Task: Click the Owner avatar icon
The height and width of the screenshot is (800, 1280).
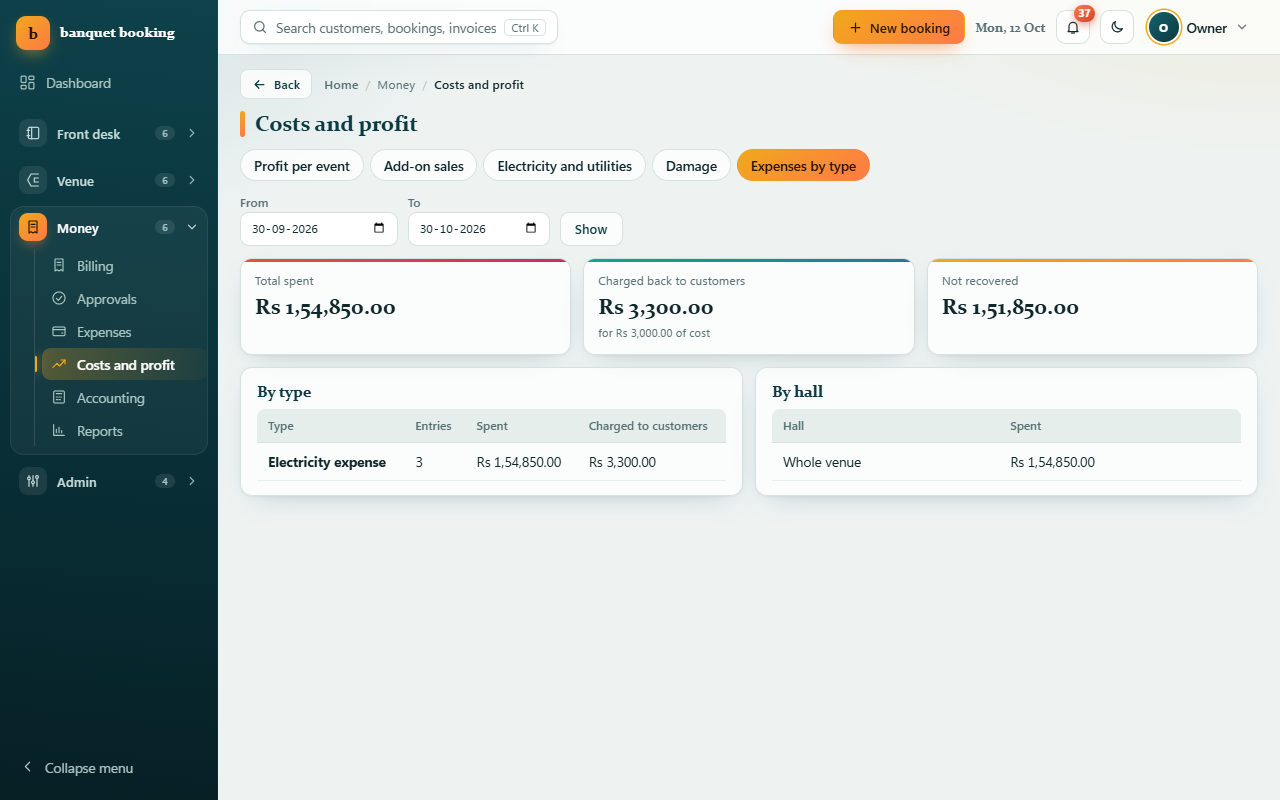Action: pyautogui.click(x=1163, y=28)
